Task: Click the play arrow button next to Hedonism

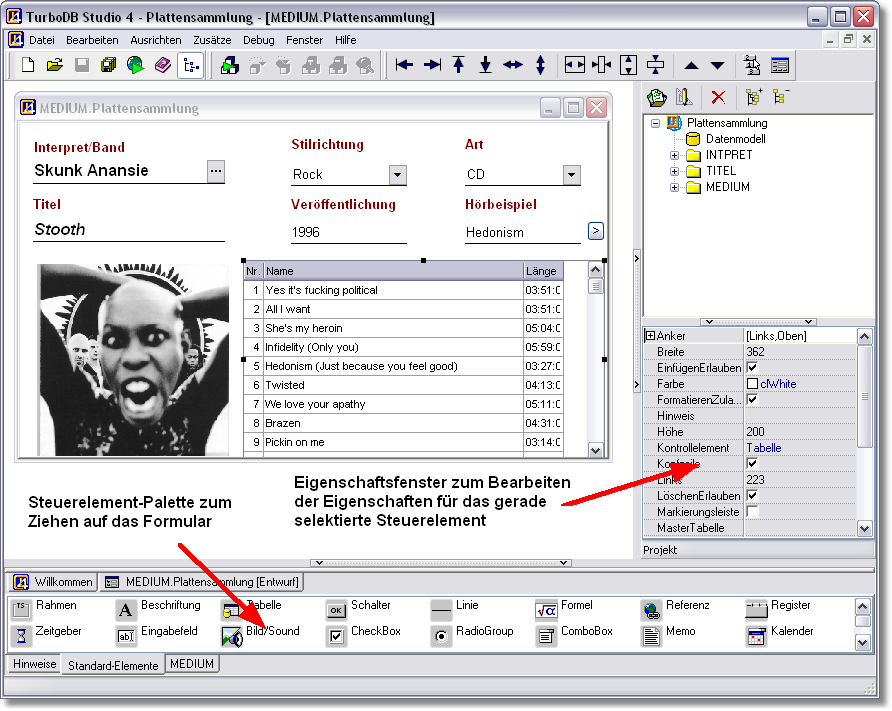Action: [x=595, y=231]
